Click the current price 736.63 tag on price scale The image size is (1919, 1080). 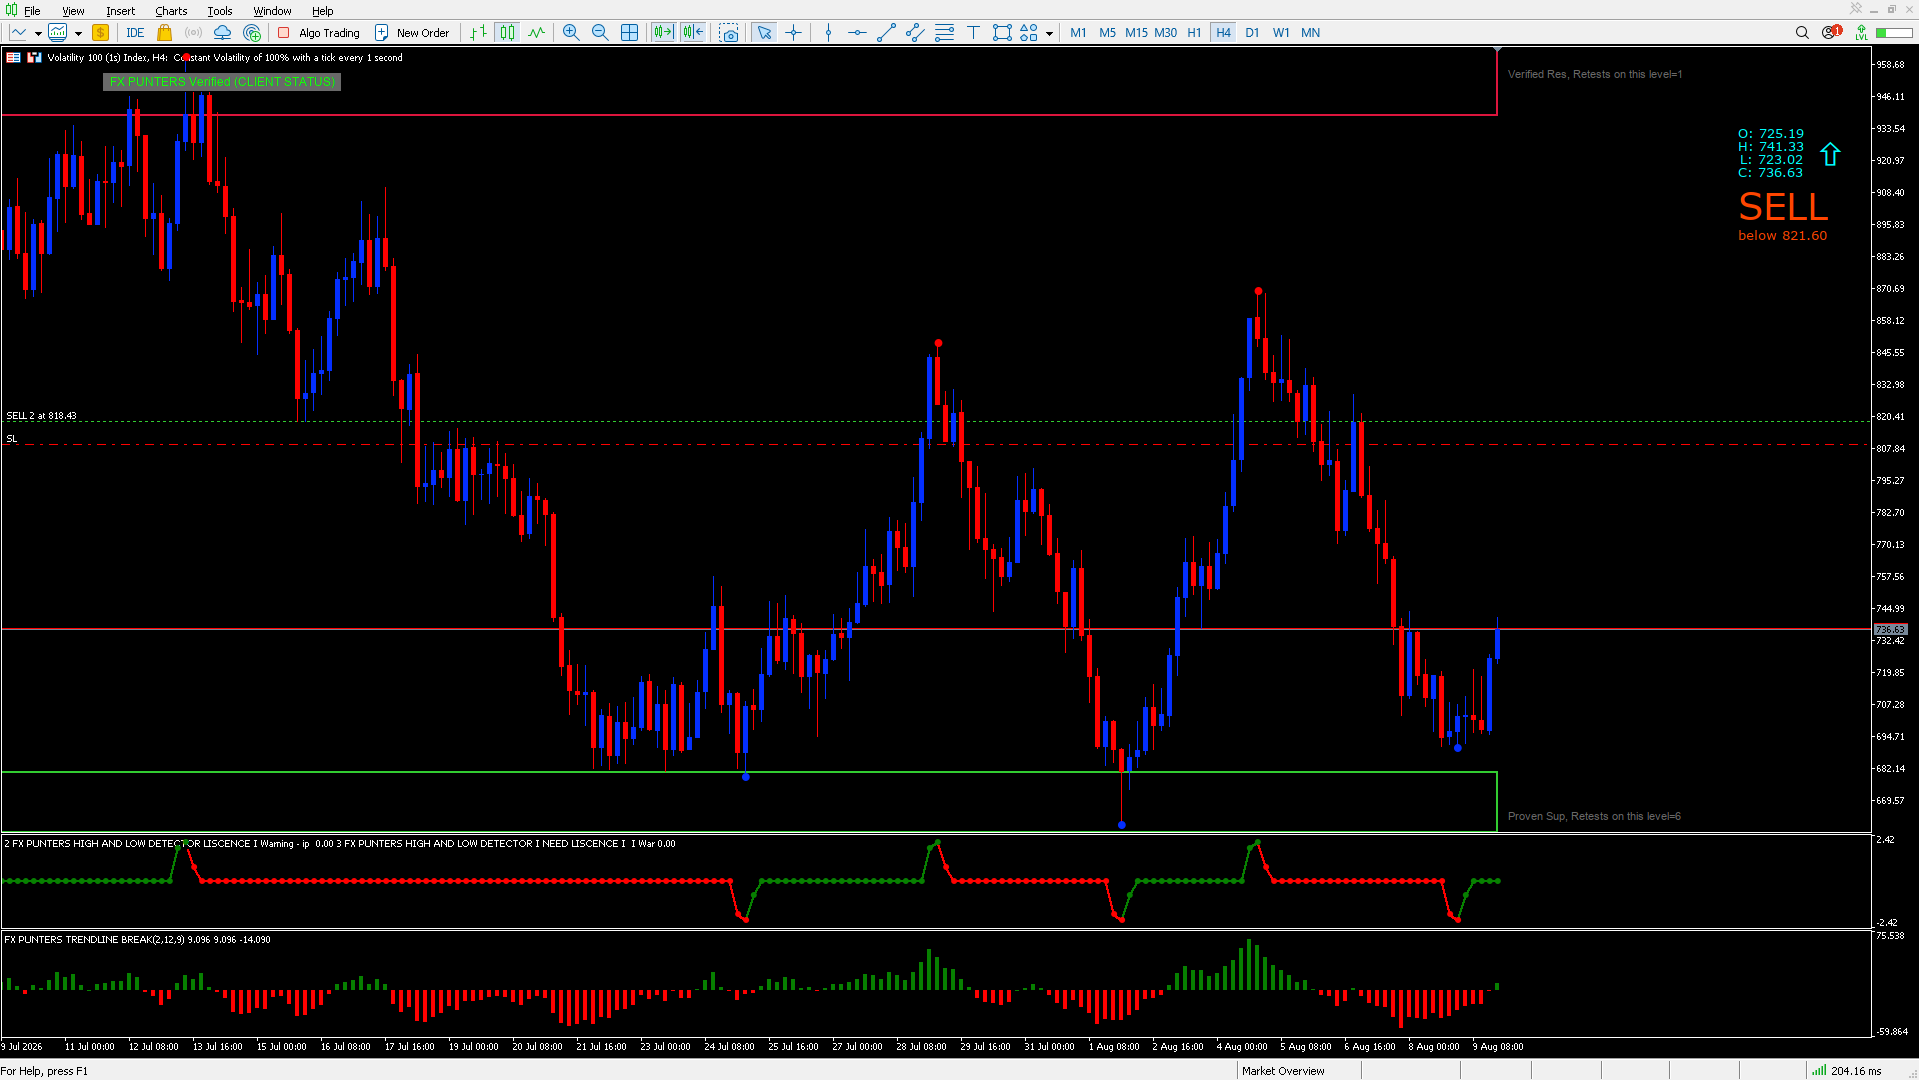click(1890, 630)
